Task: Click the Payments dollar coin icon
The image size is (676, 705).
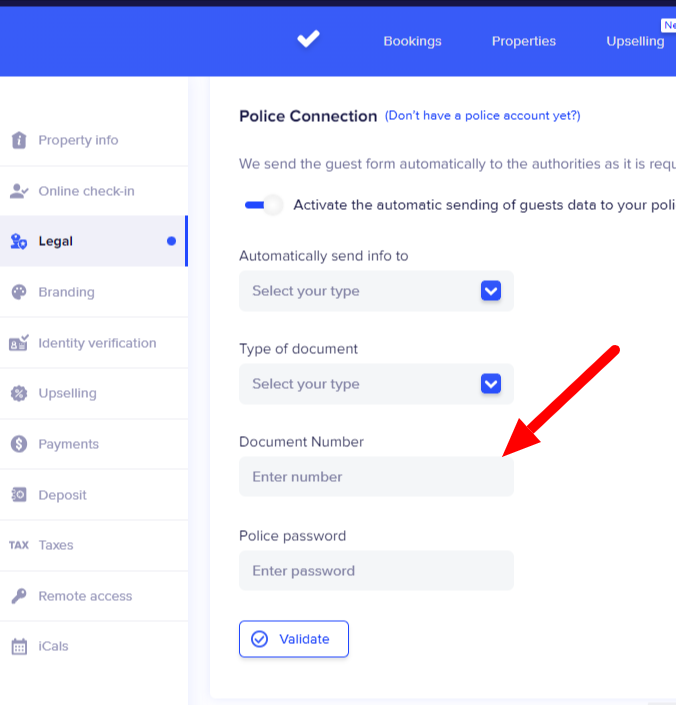Action: 18,444
